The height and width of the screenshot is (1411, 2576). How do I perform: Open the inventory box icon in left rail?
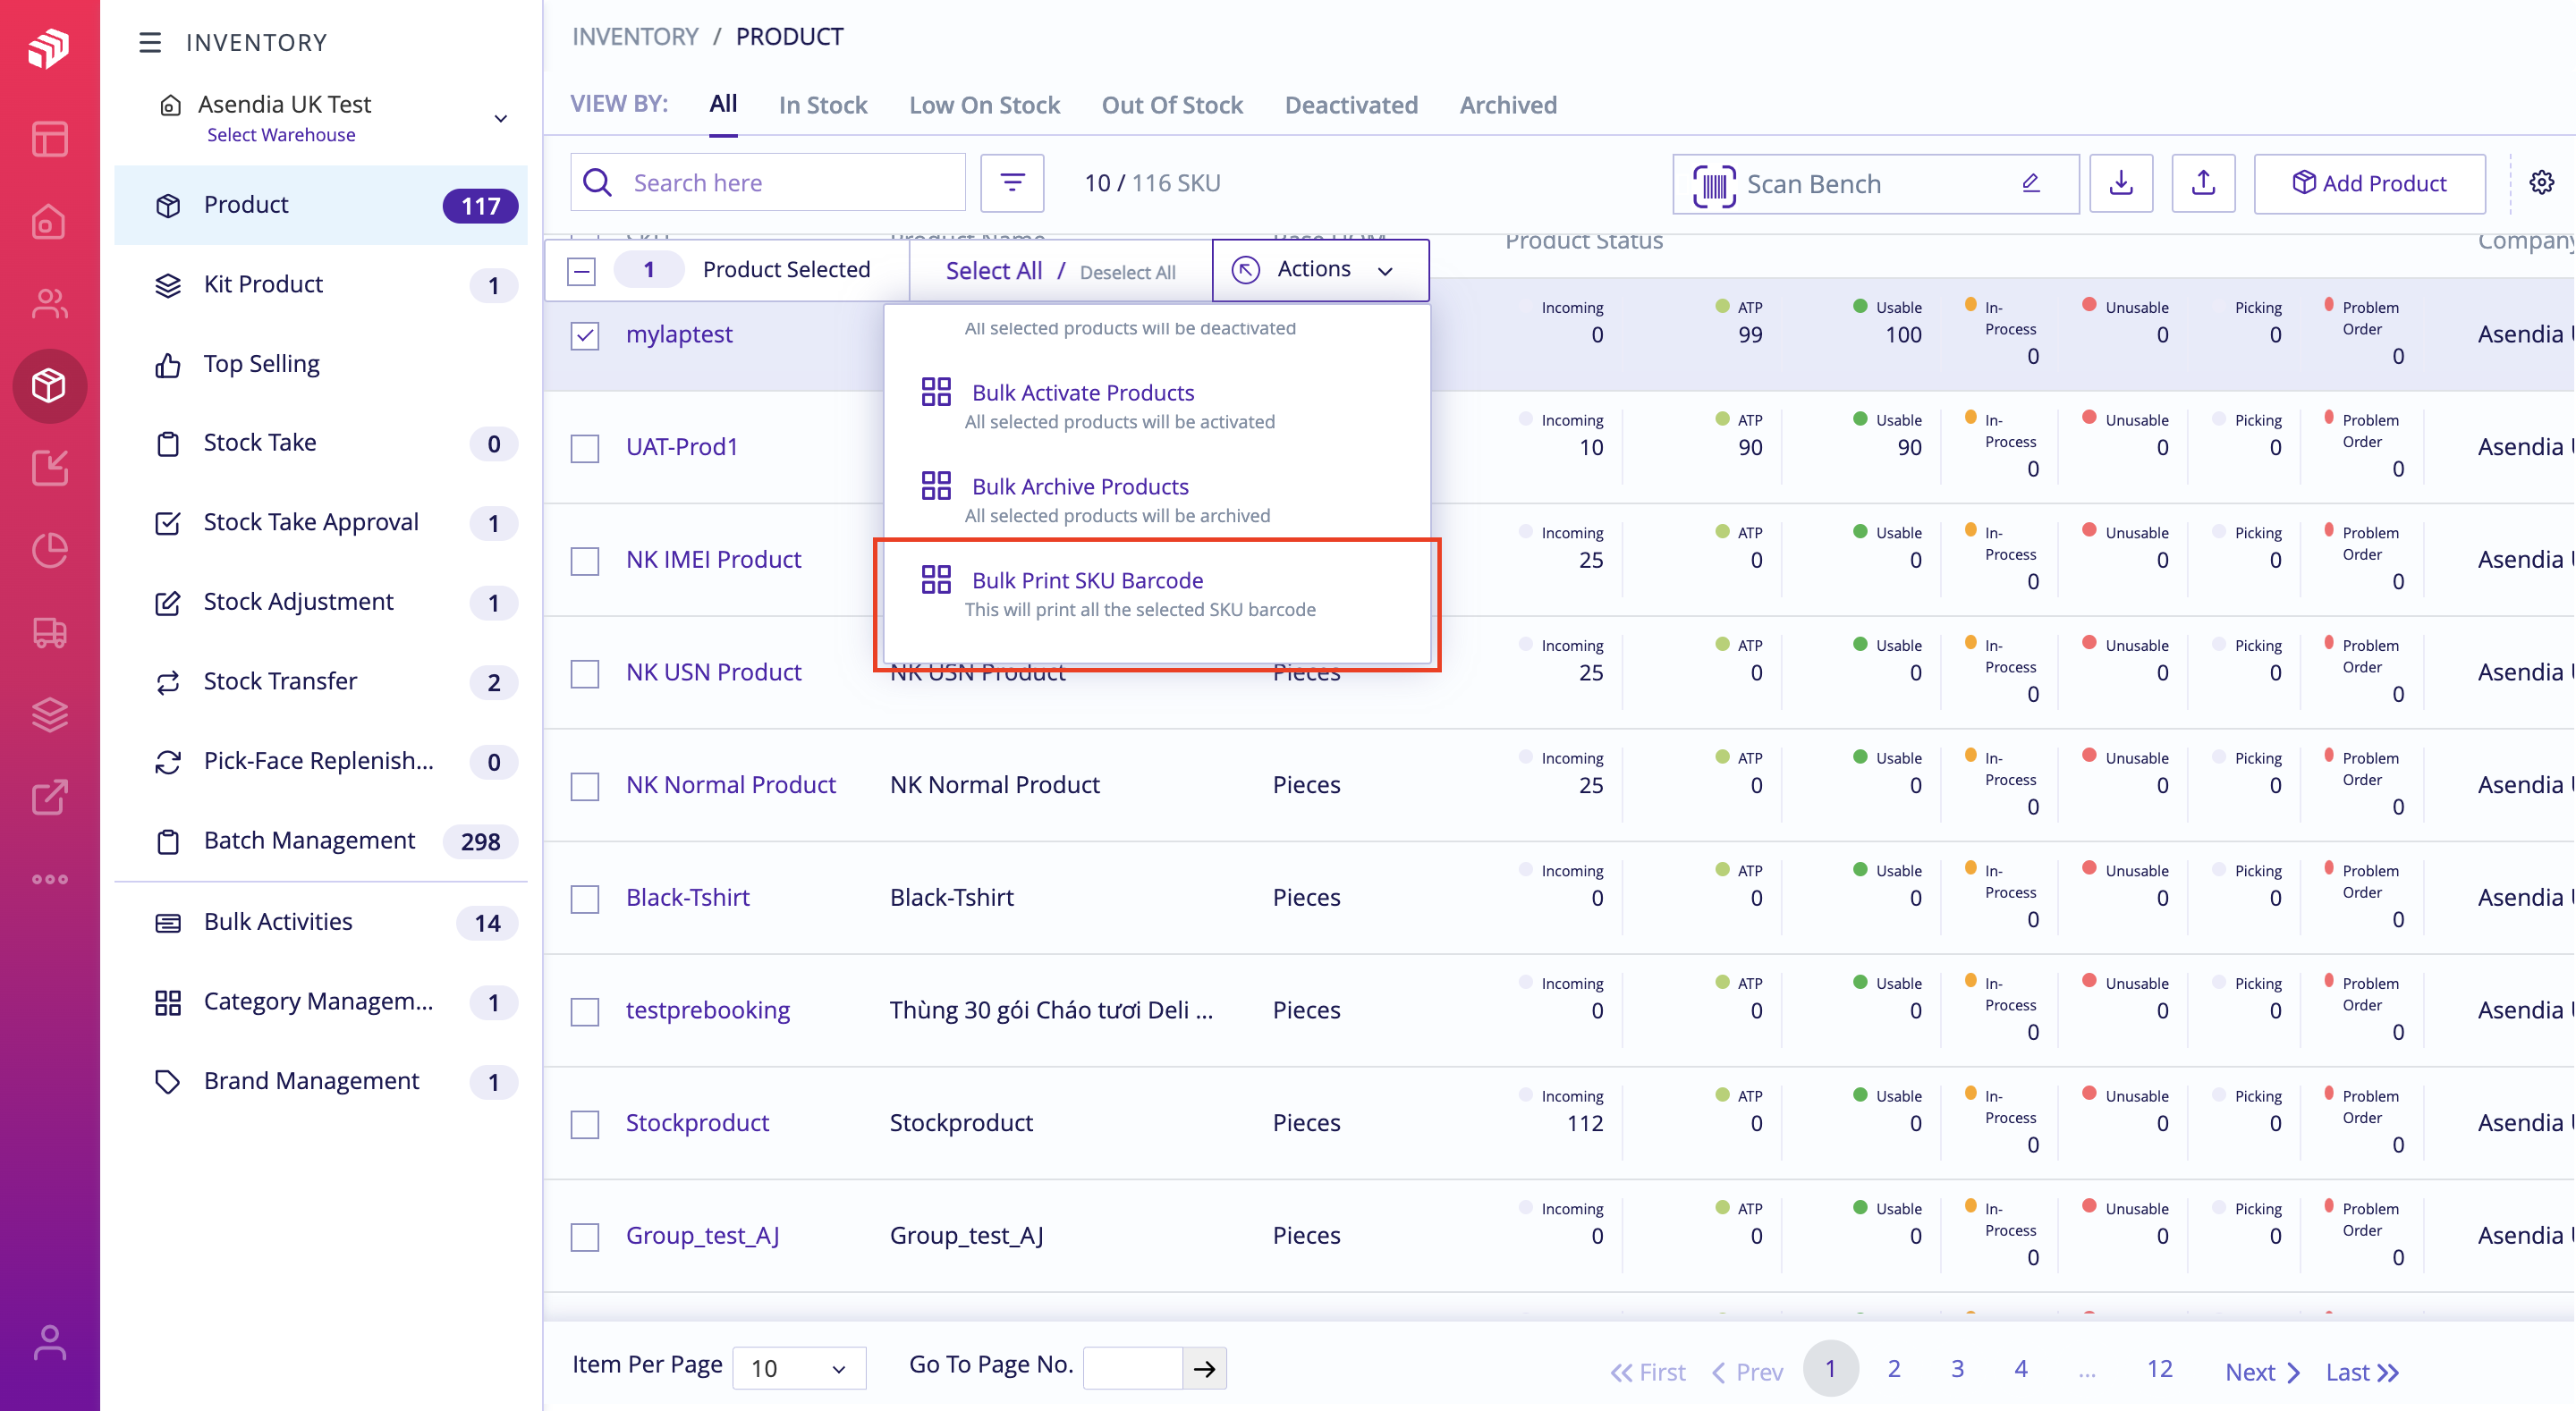click(x=49, y=385)
